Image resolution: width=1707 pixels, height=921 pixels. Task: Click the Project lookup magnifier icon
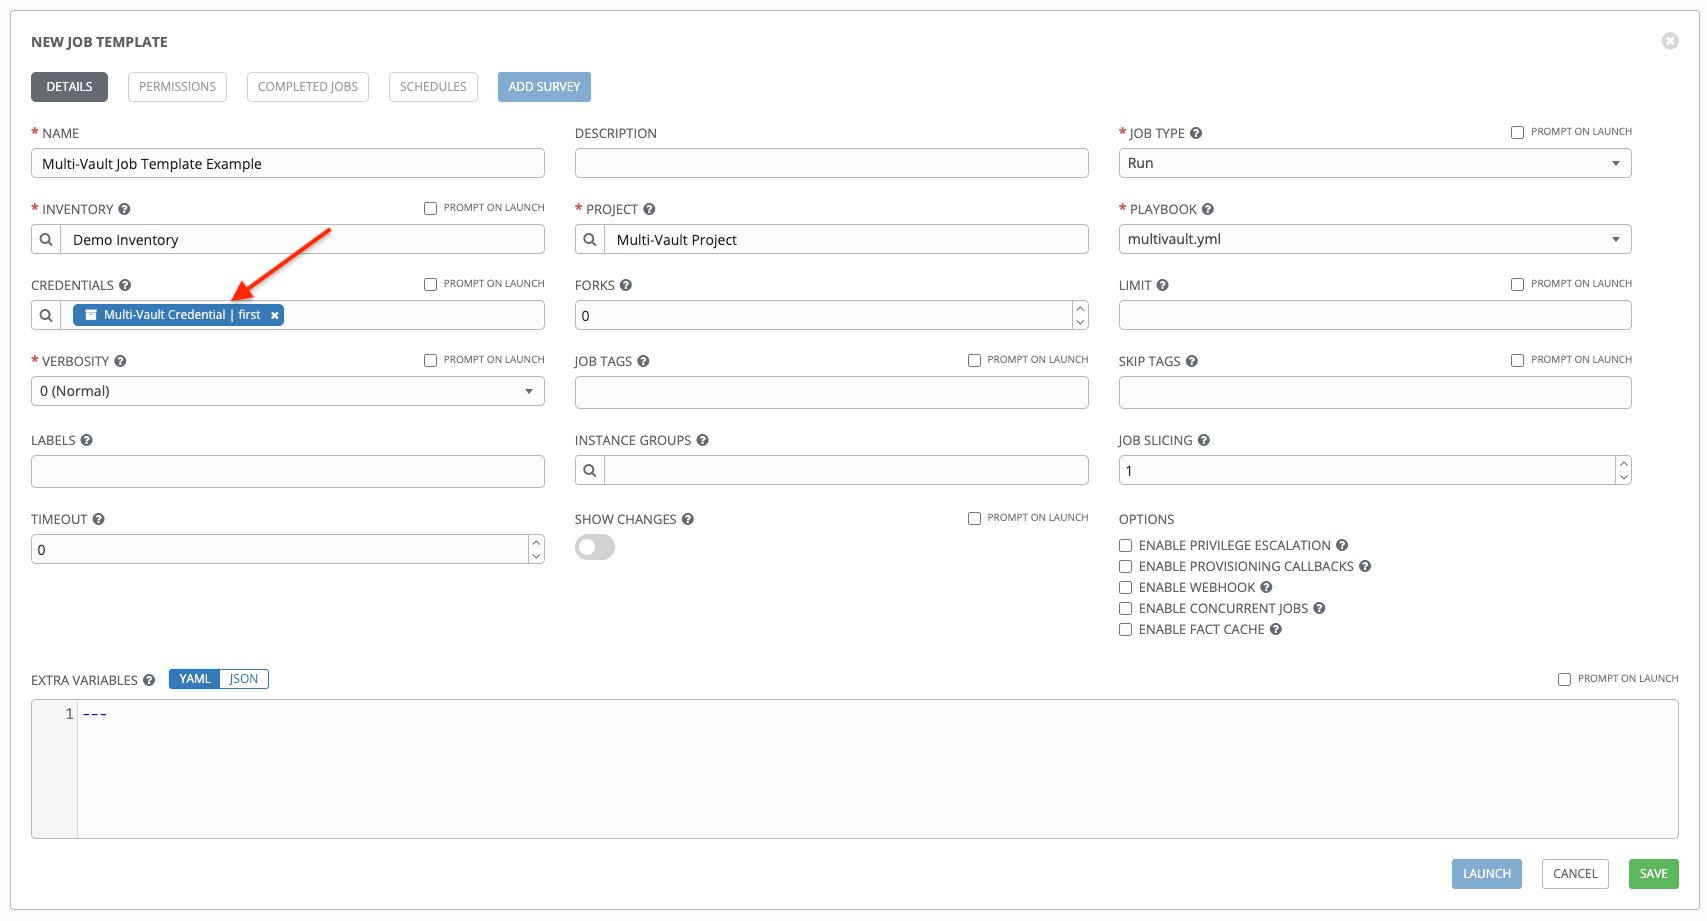(x=590, y=240)
